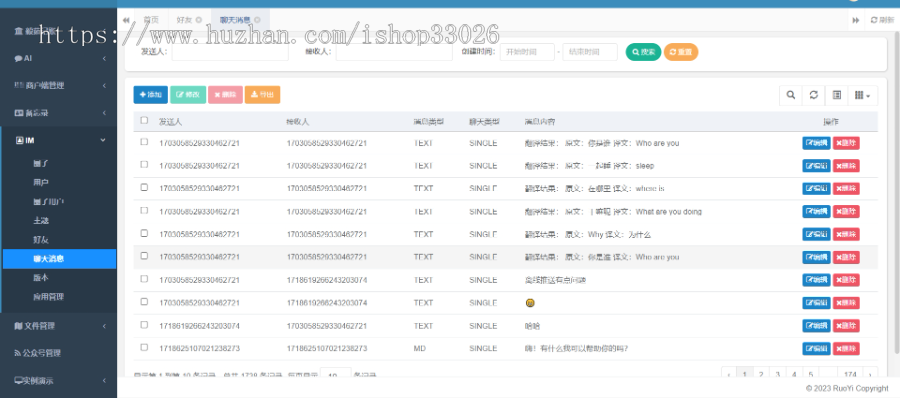Check the 'Why' translation row checkbox

144,233
